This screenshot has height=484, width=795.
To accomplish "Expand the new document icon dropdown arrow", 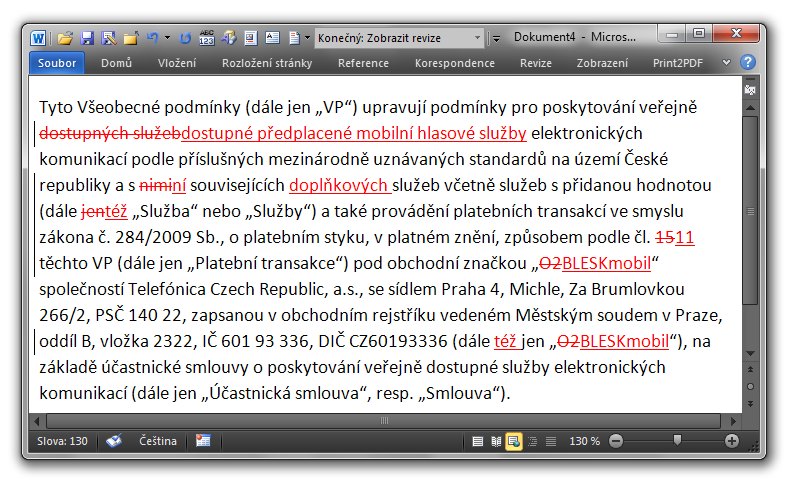I will [307, 38].
